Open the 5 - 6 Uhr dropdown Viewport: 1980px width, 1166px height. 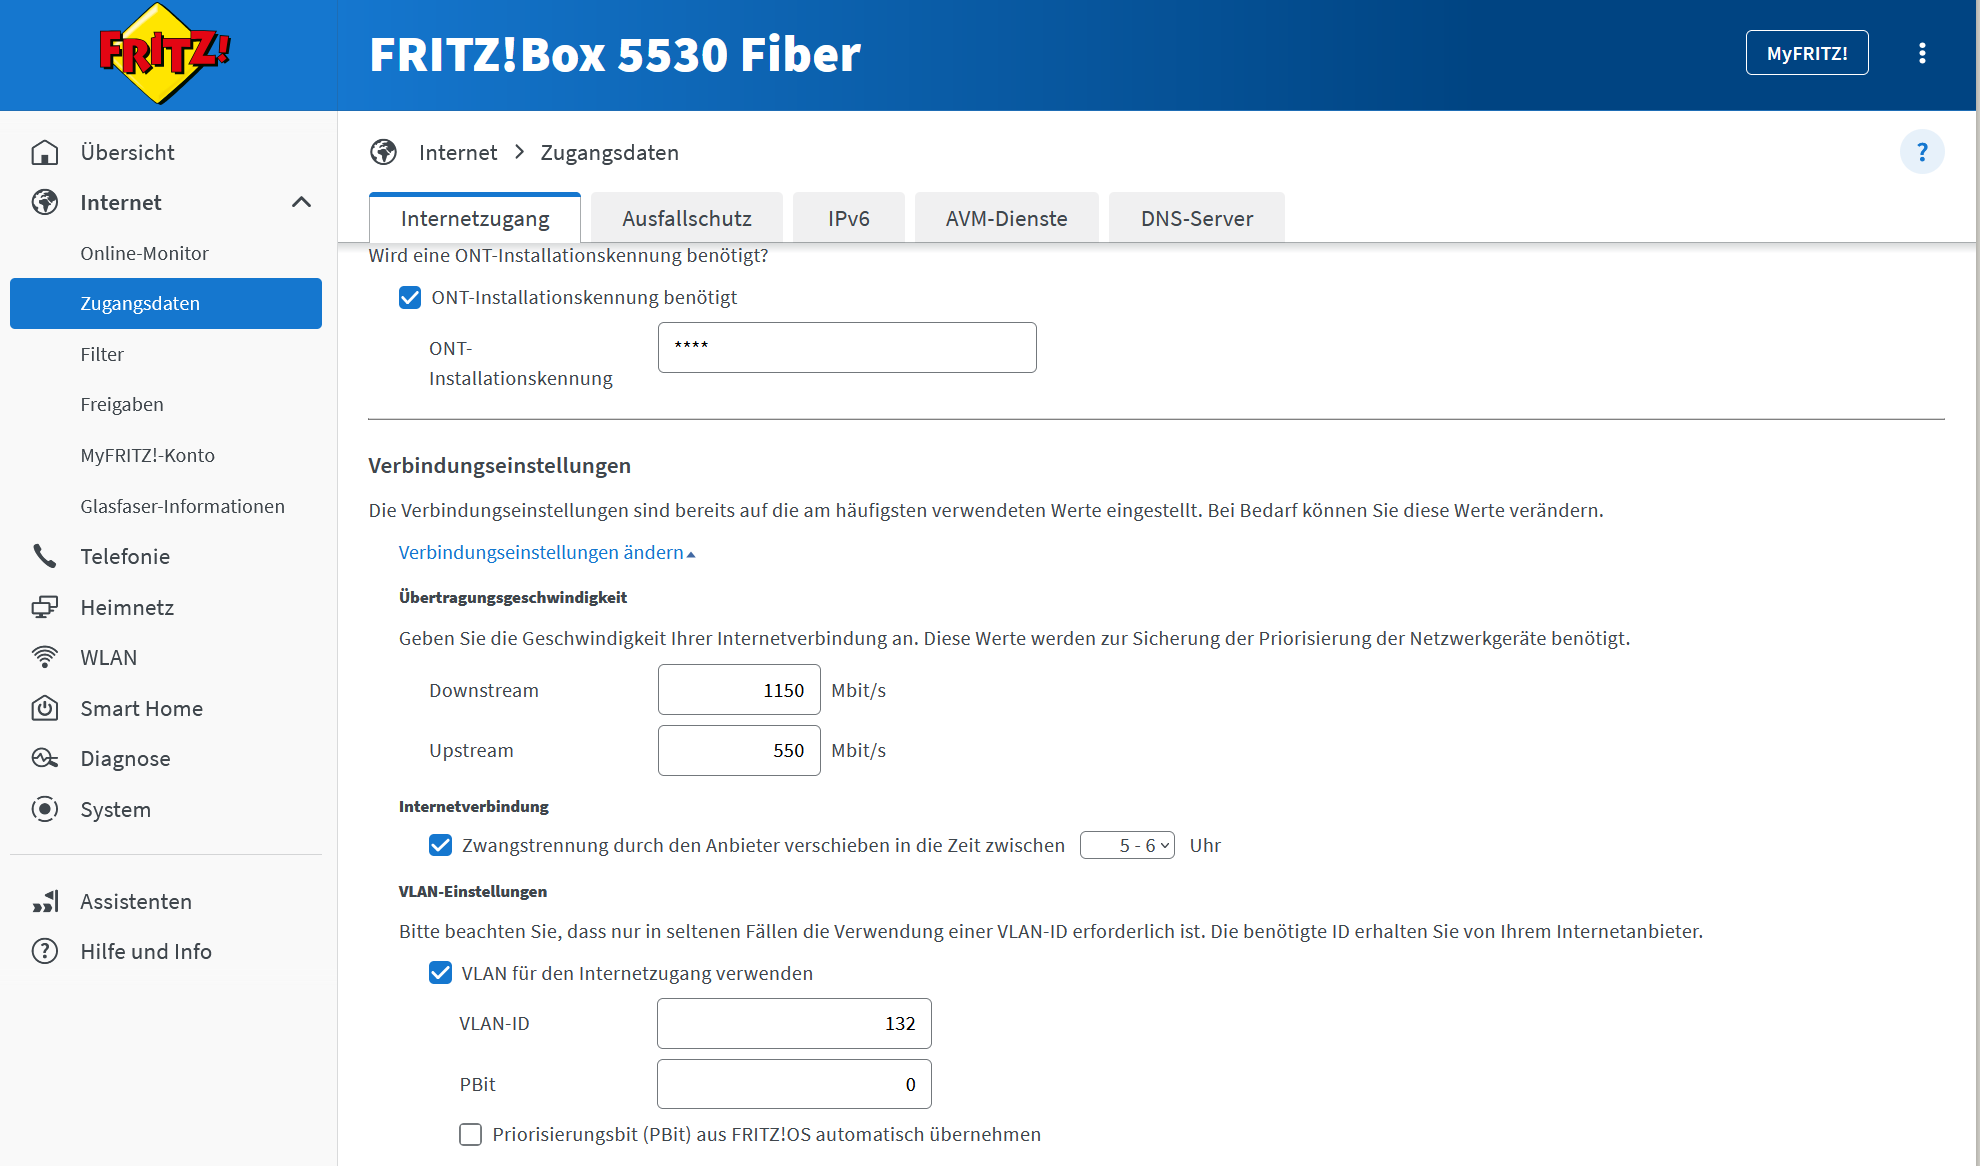tap(1127, 845)
